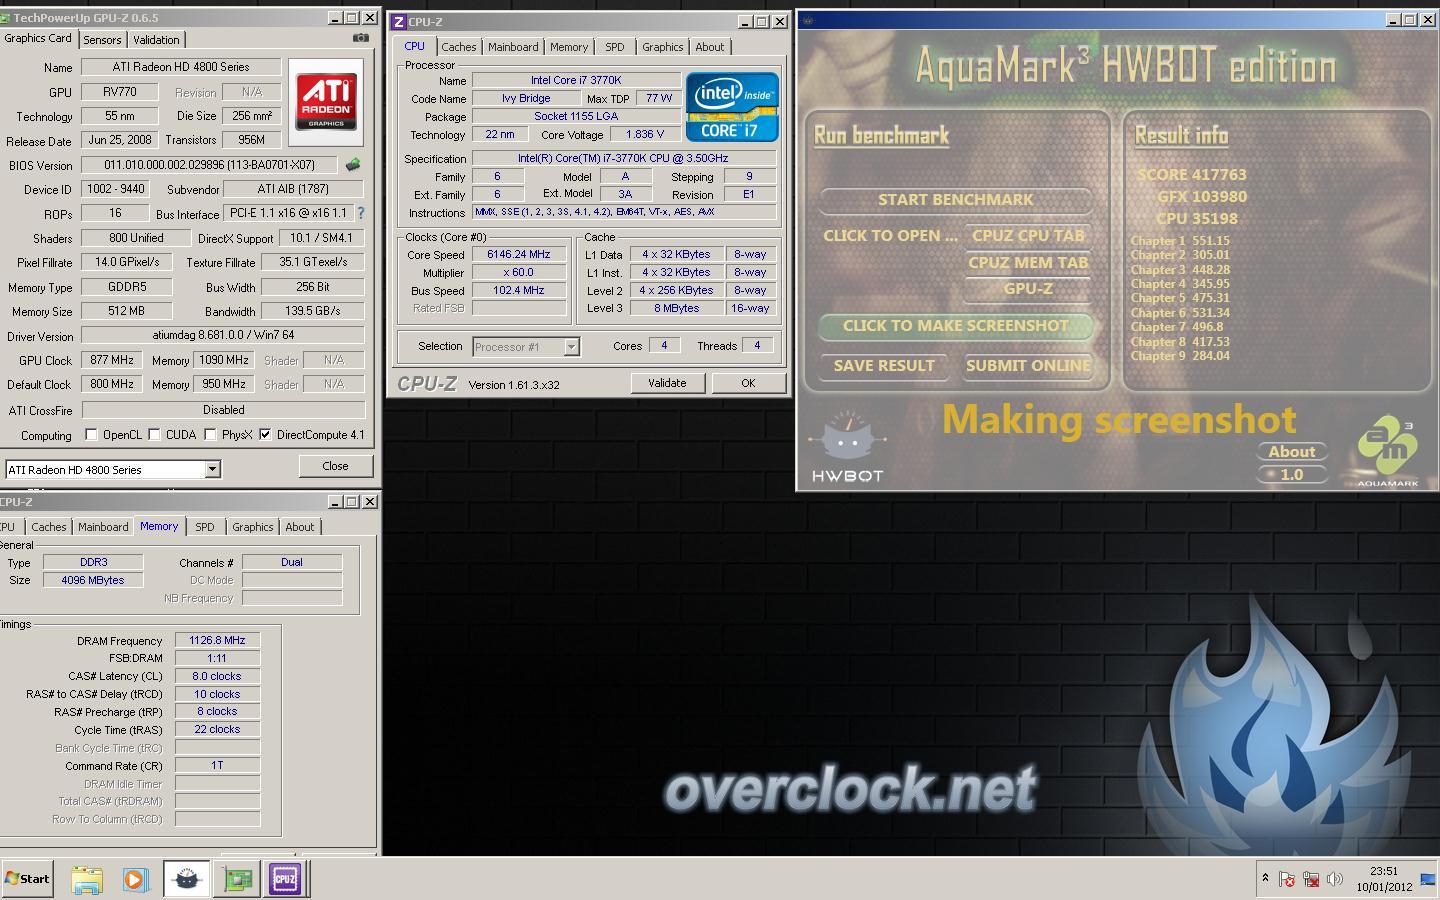1440x900 pixels.
Task: Open the Mainboard tab in the upper CPU-Z window
Action: (x=513, y=47)
